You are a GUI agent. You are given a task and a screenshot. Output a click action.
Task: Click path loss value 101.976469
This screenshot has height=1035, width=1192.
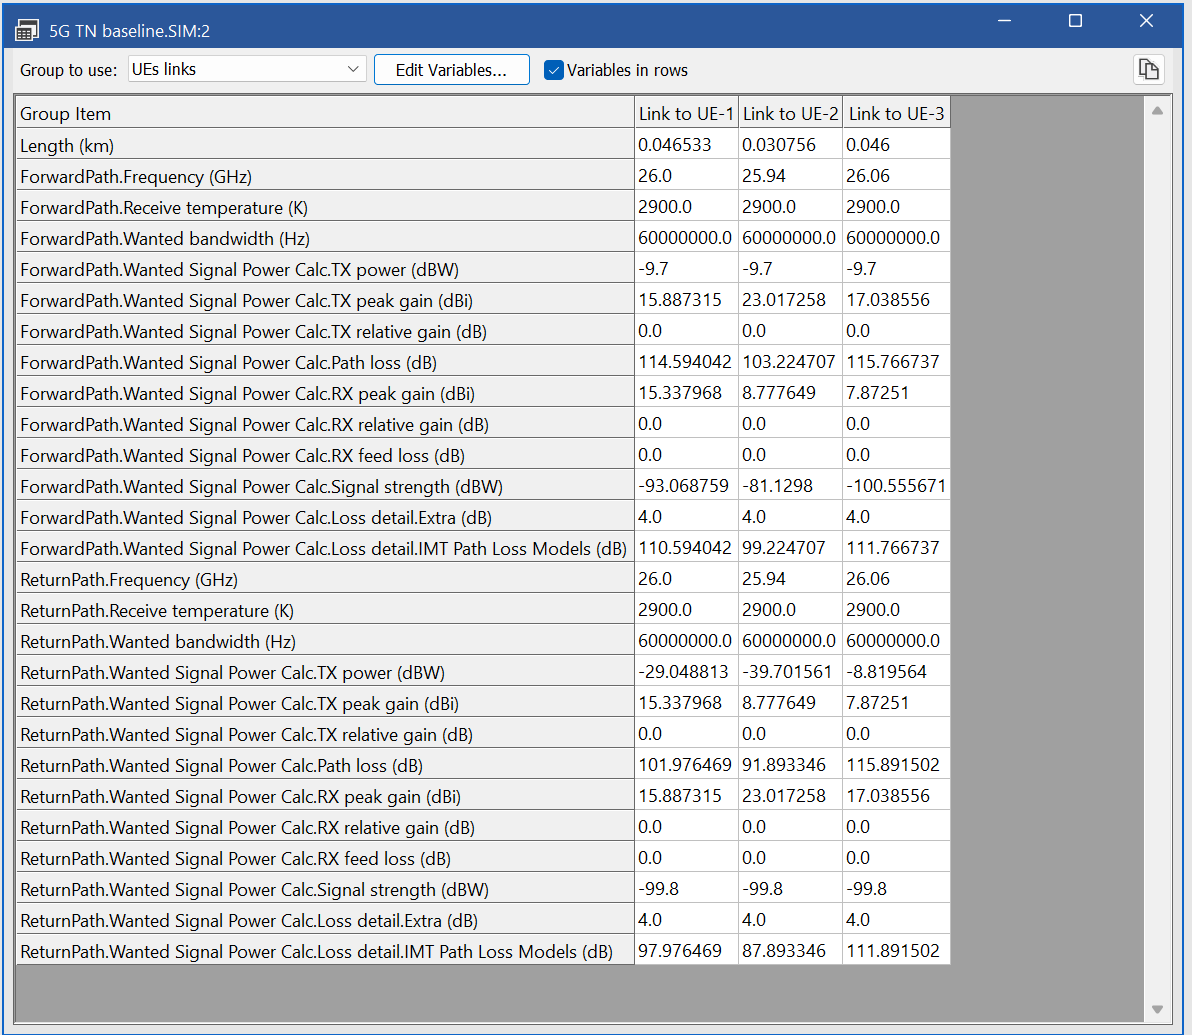point(686,765)
